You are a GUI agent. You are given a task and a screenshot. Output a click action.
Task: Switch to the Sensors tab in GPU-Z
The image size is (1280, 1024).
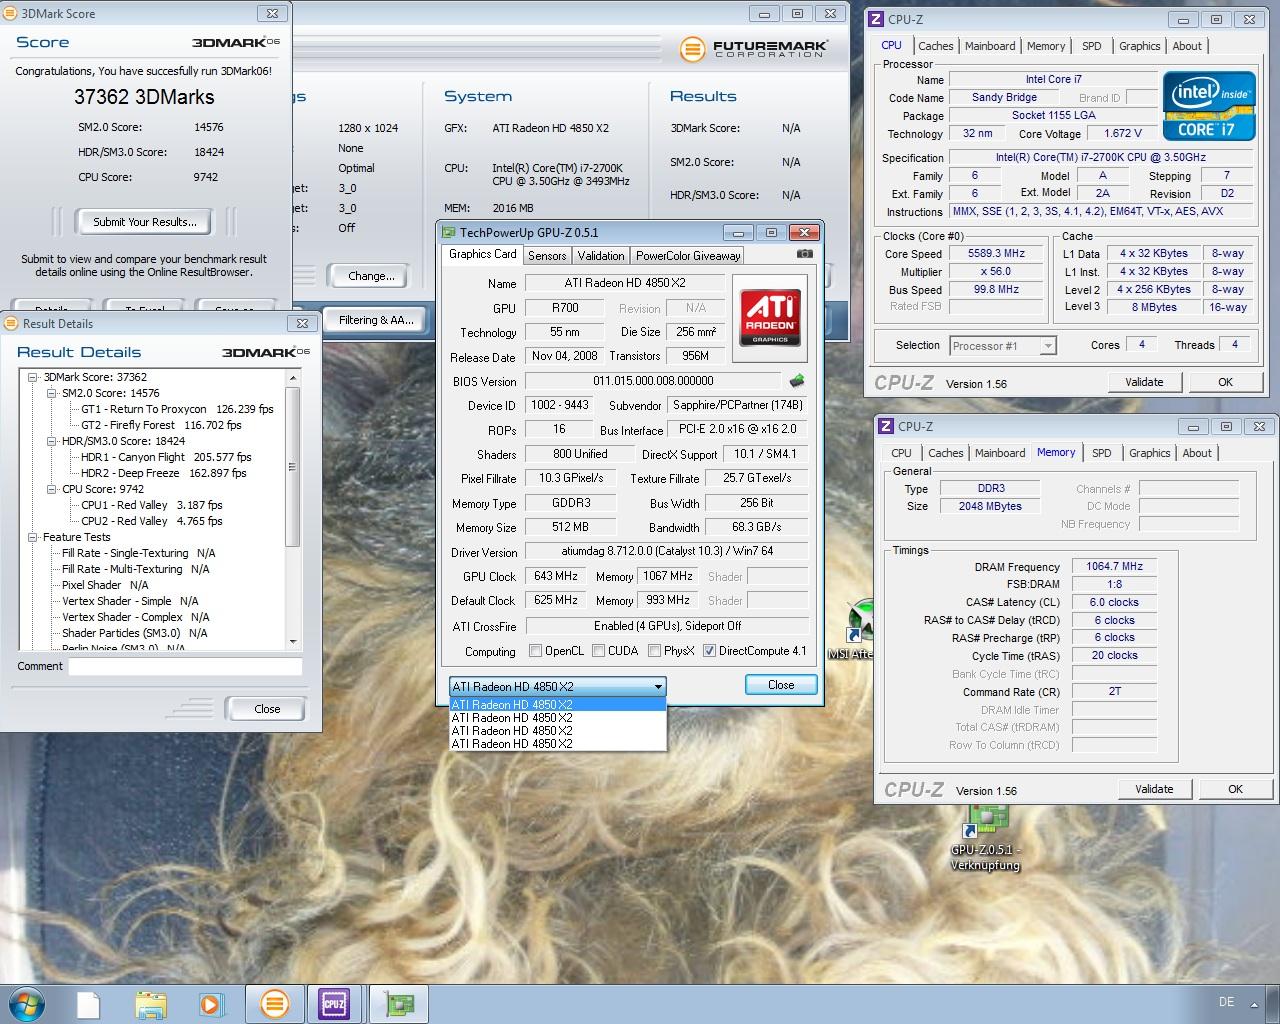point(547,256)
